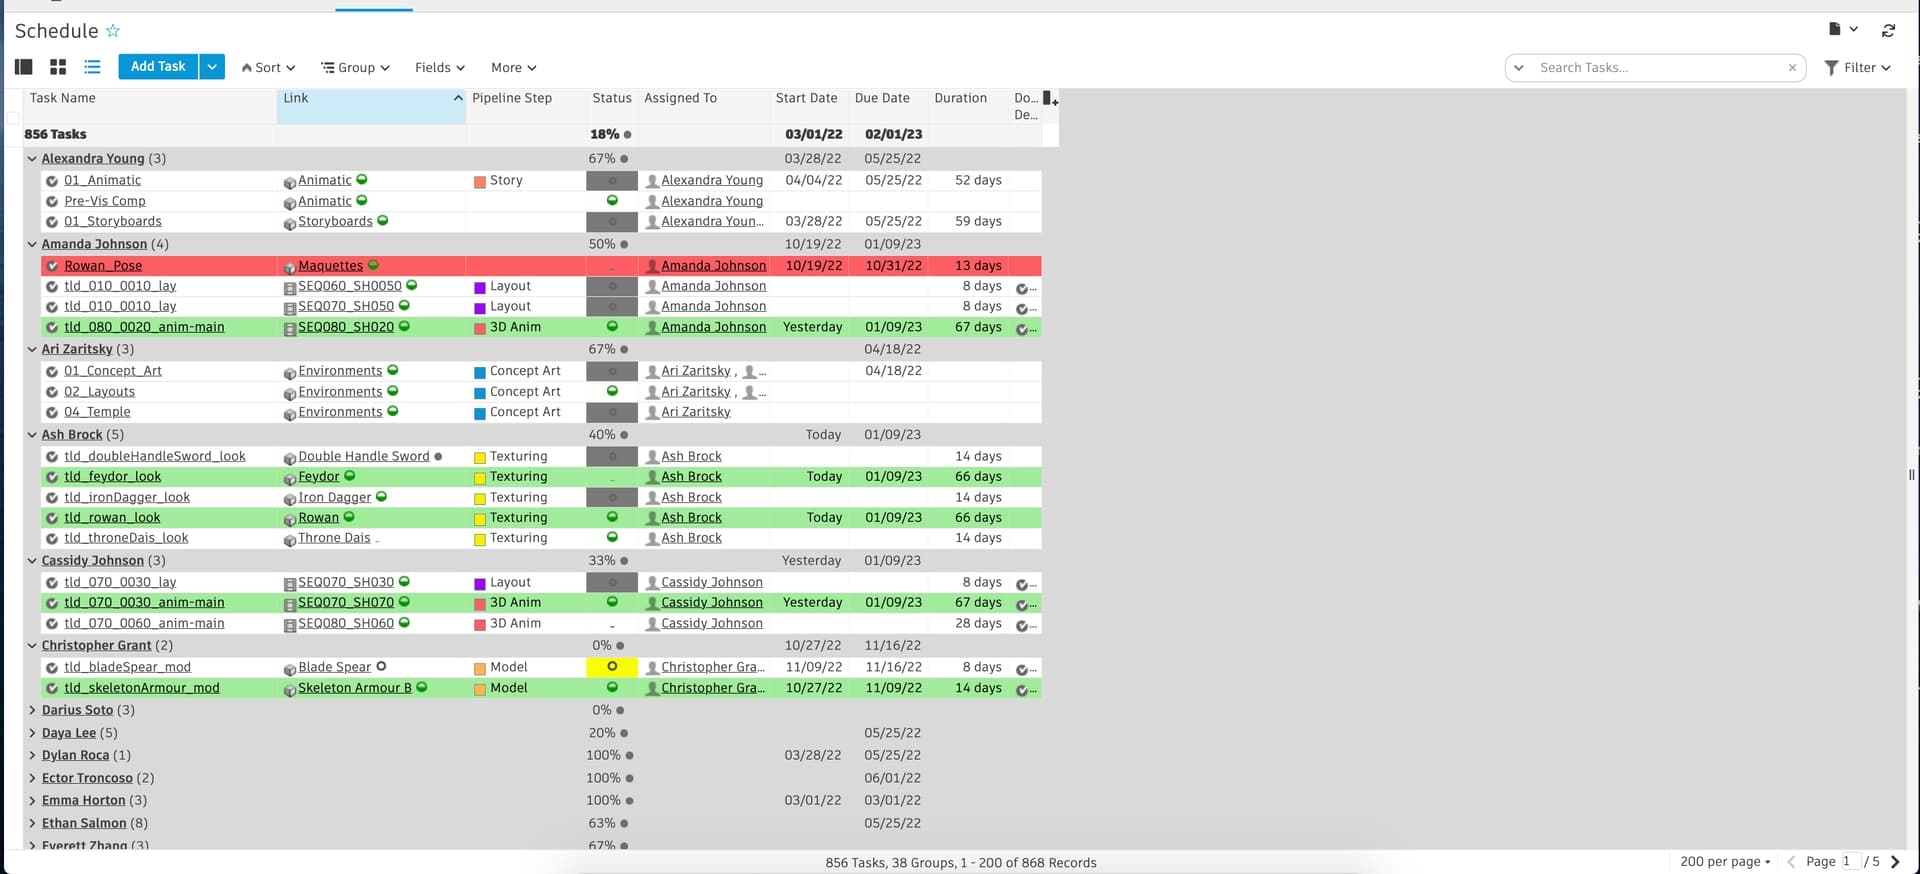Collapse the Alexandra Young group
The width and height of the screenshot is (1920, 874).
32,159
